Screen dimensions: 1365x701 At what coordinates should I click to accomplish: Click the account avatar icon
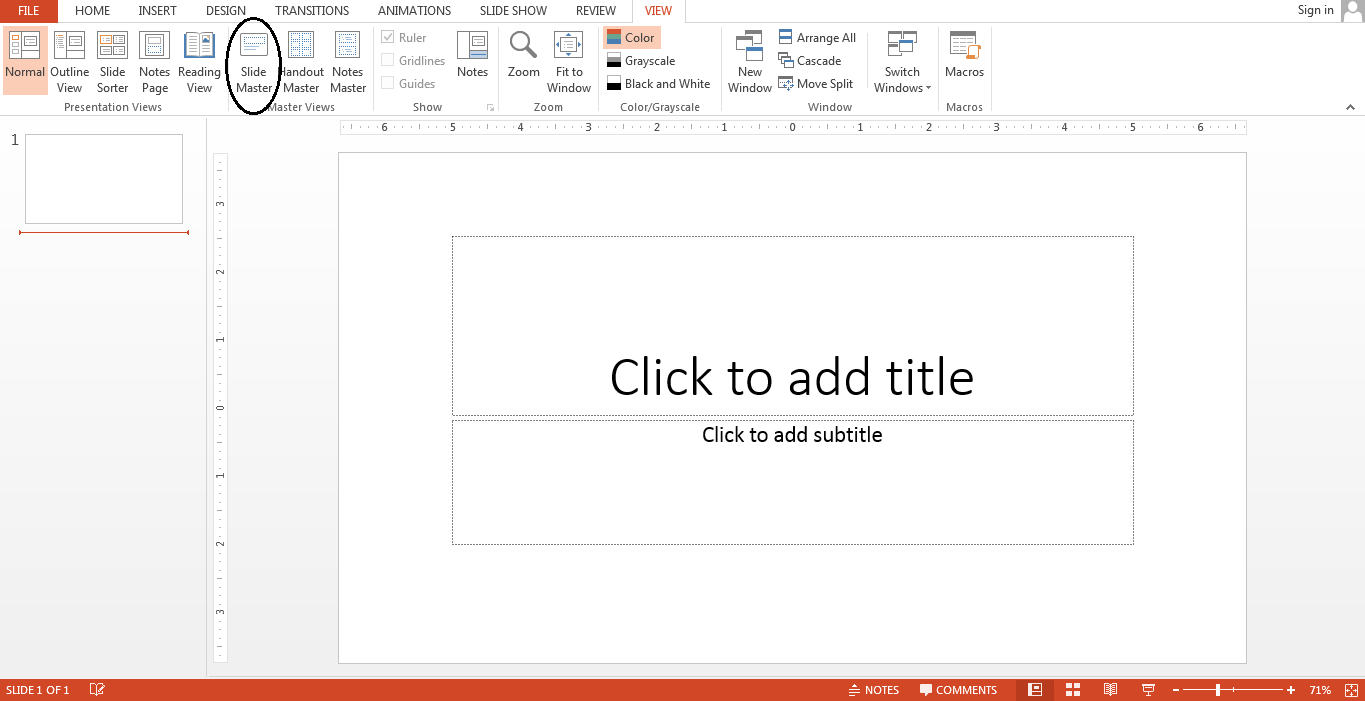pyautogui.click(x=1351, y=11)
